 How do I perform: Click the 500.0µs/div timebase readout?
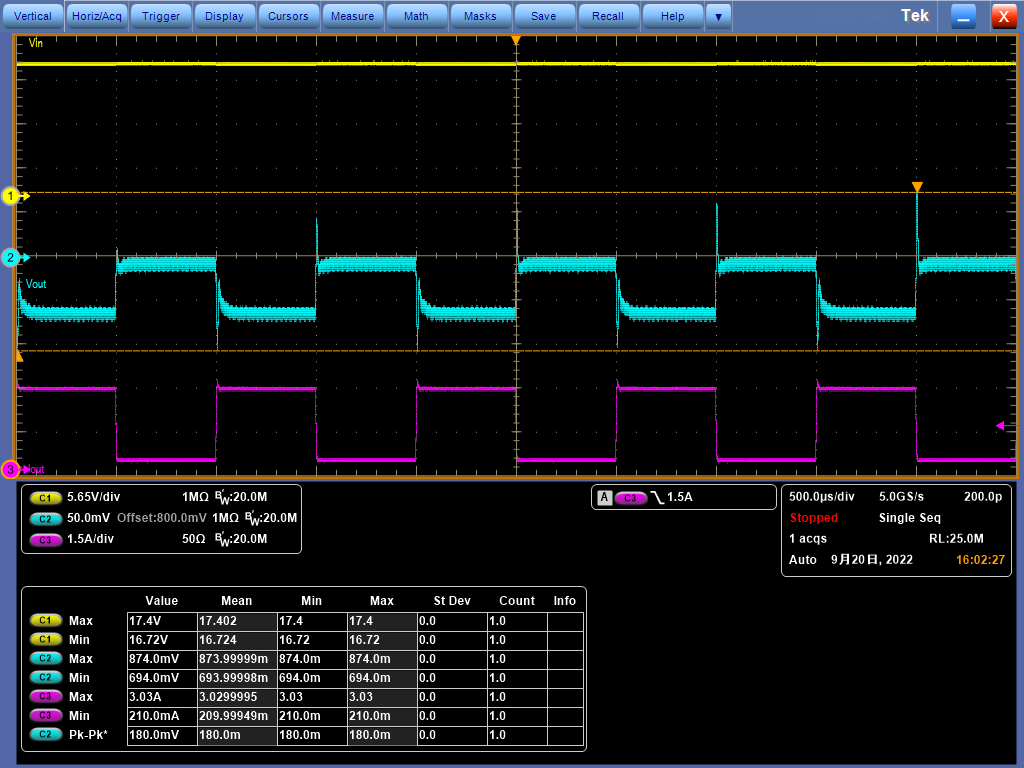pyautogui.click(x=821, y=496)
